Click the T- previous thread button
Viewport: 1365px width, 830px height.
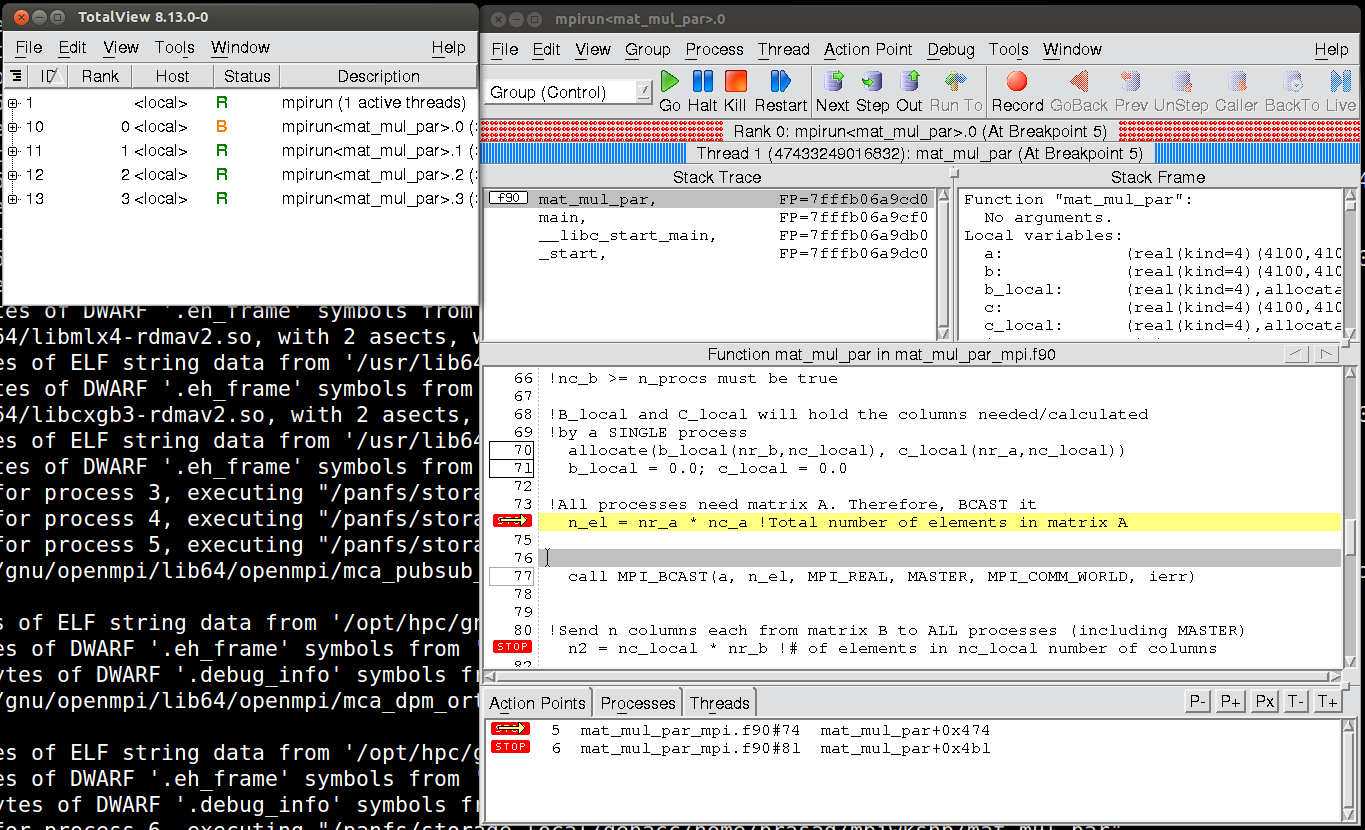click(1296, 701)
